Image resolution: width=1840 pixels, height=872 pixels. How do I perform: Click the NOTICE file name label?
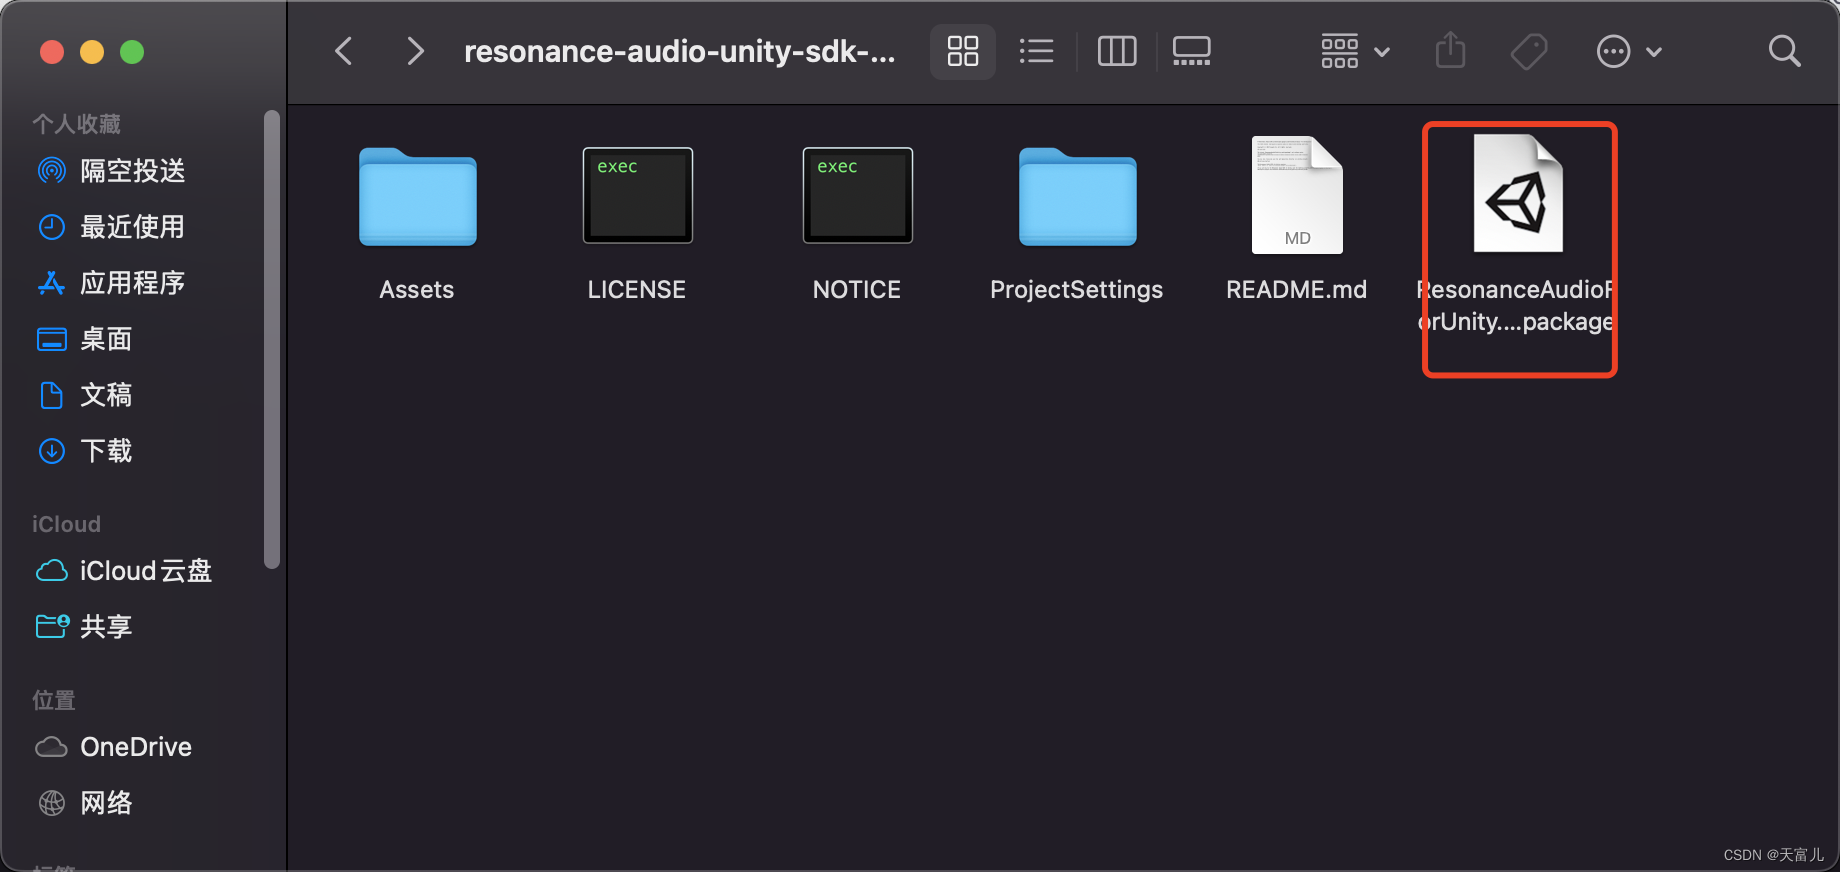click(857, 290)
